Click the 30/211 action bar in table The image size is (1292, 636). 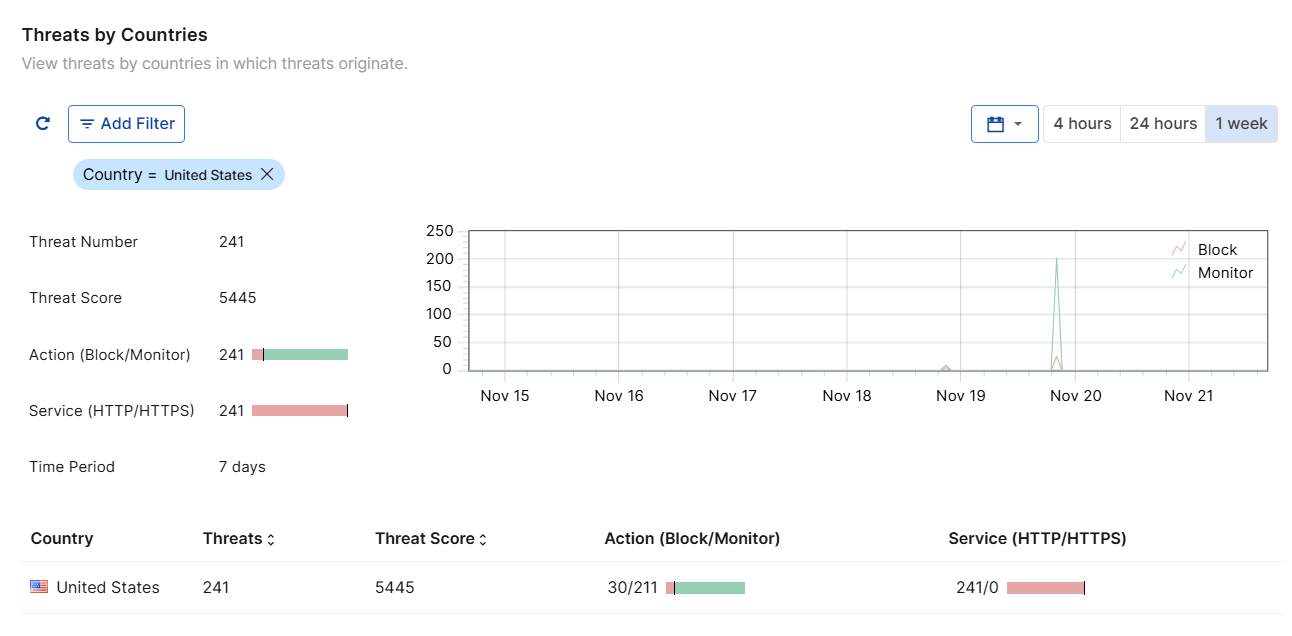pyautogui.click(x=706, y=588)
